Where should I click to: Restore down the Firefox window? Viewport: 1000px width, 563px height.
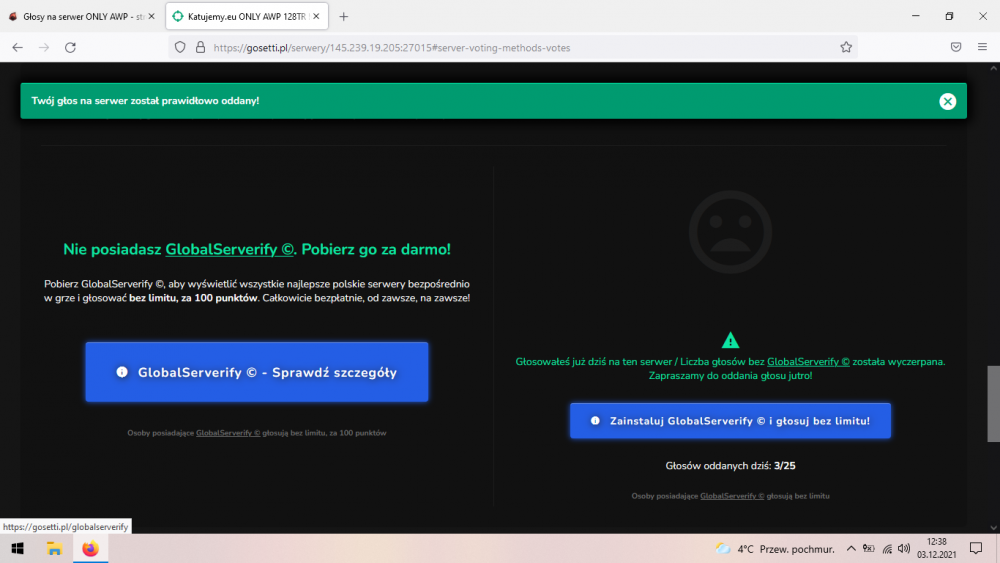click(949, 16)
